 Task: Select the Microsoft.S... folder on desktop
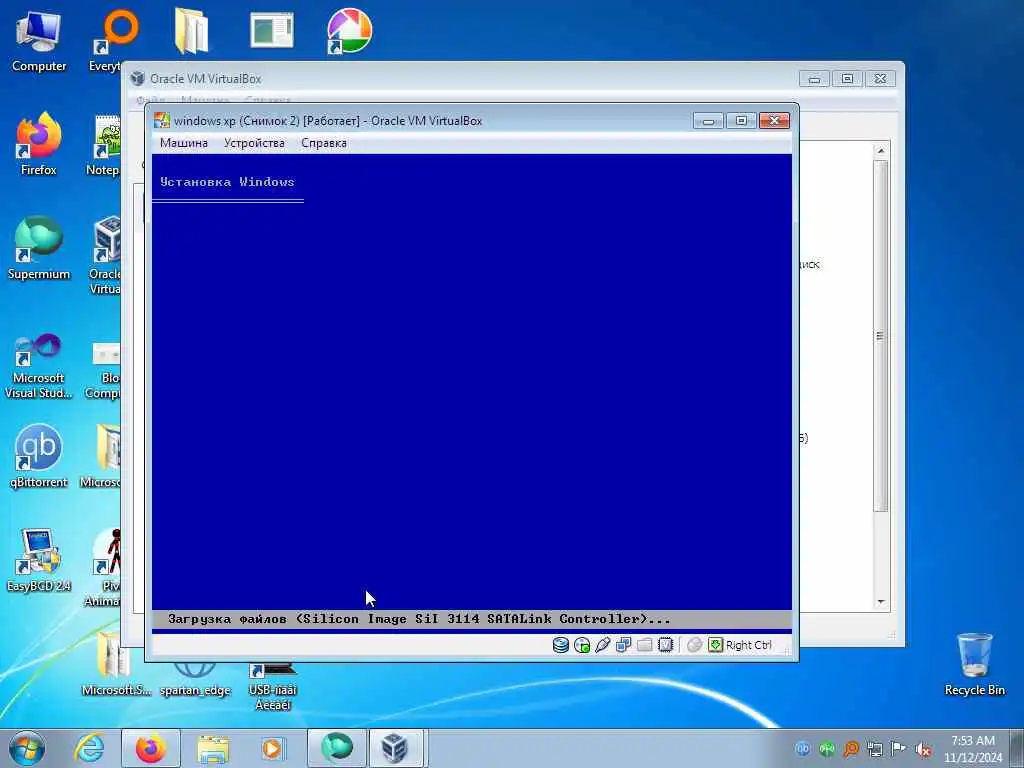pos(116,664)
